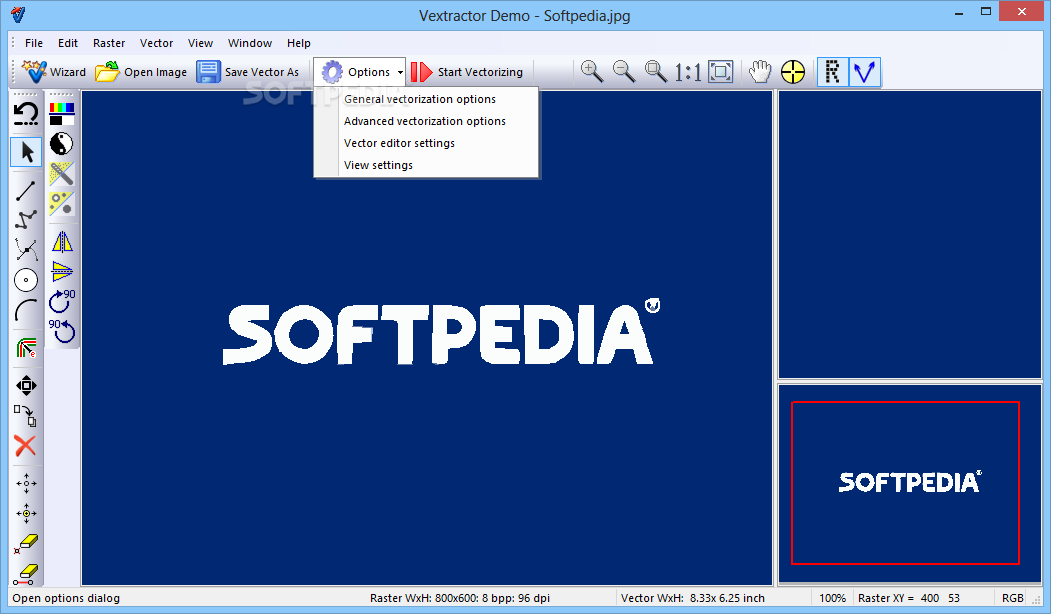Click the fit to window icon
The width and height of the screenshot is (1051, 614).
tap(721, 72)
